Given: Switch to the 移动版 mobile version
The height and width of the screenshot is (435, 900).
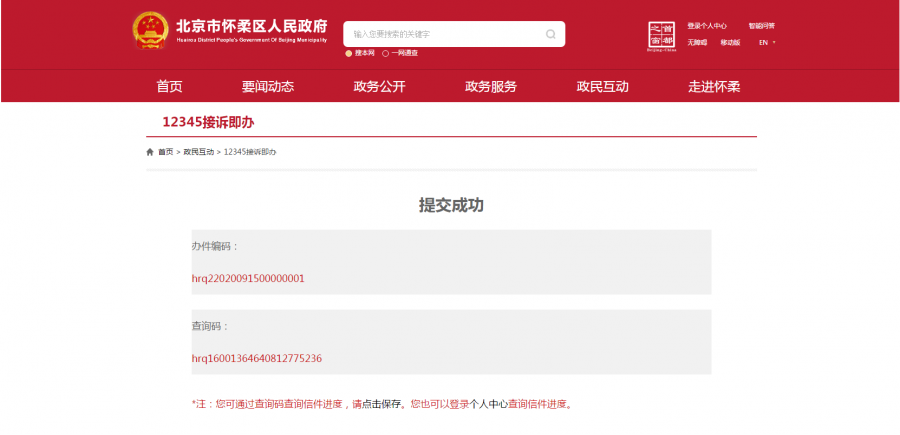Looking at the screenshot, I should pos(730,42).
